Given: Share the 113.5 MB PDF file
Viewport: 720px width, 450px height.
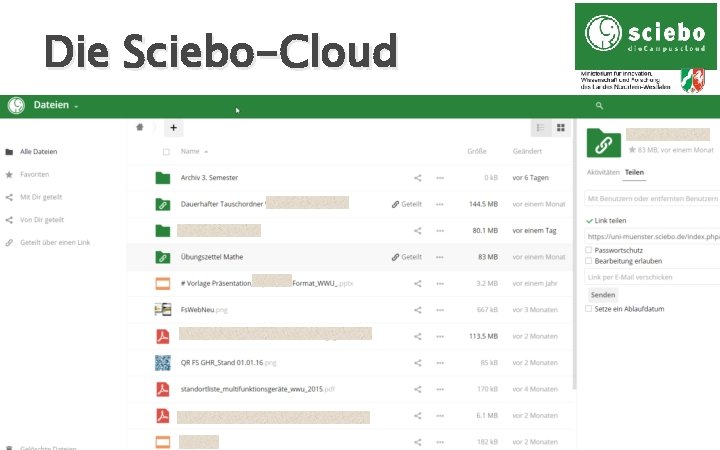Looking at the screenshot, I should 417,336.
